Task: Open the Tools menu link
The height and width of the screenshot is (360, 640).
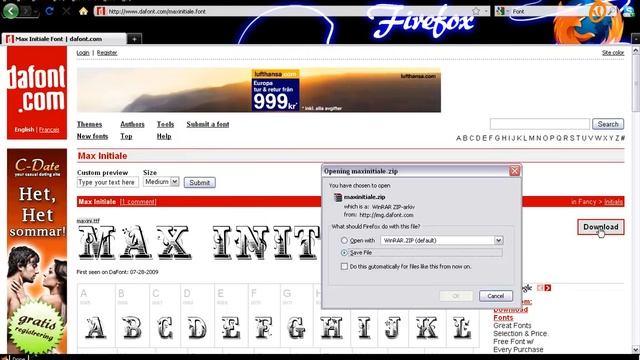Action: [165, 124]
